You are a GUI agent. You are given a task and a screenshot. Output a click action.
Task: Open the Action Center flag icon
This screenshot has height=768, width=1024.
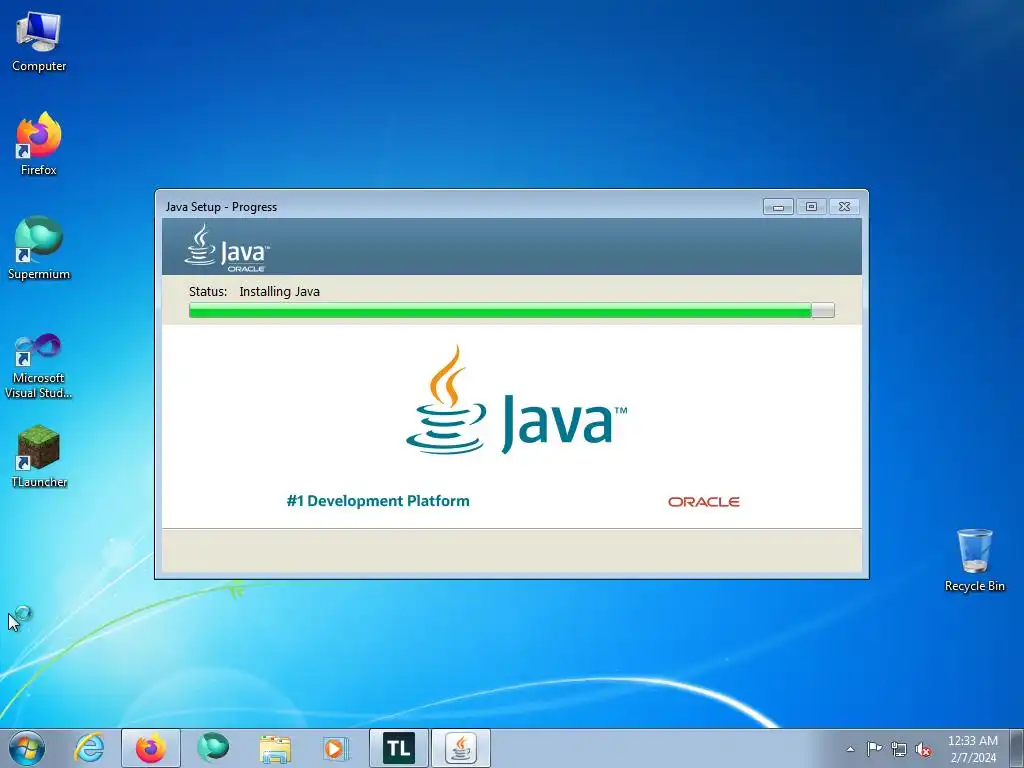click(874, 749)
